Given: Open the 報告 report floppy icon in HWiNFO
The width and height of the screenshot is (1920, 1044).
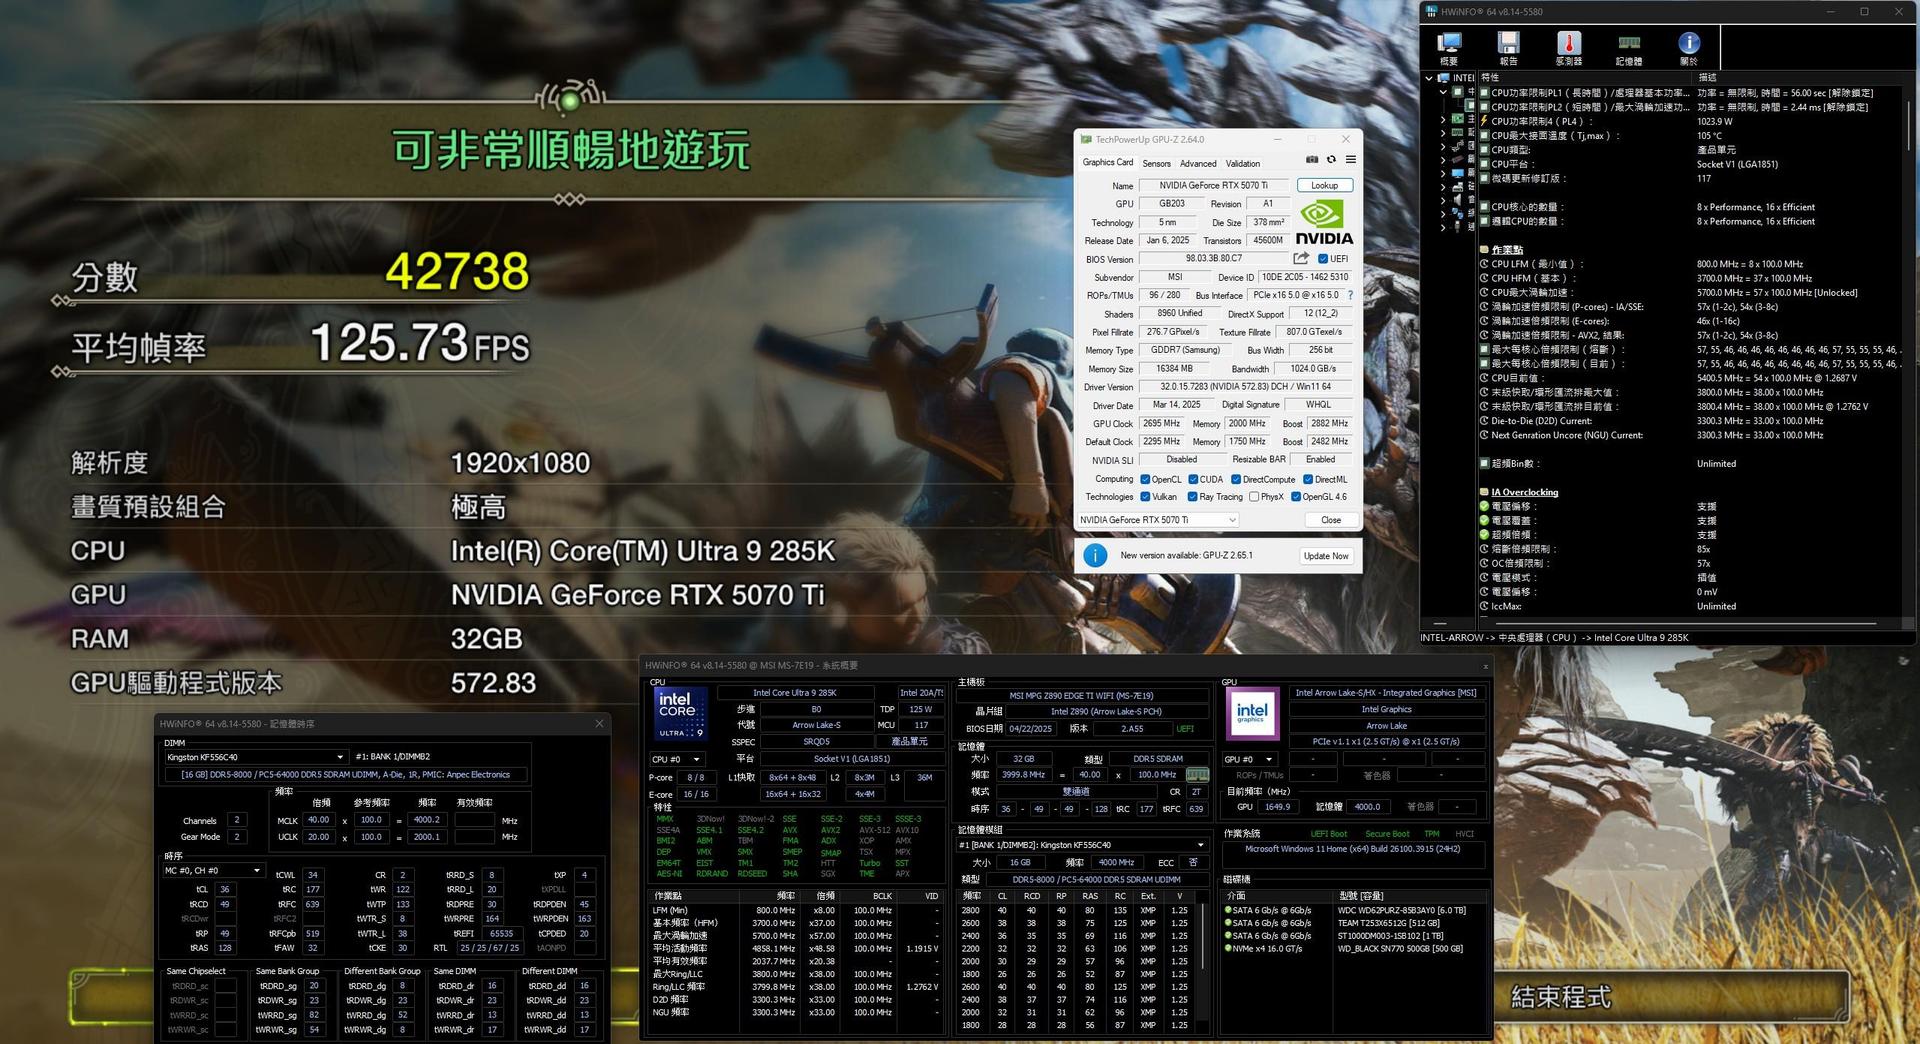Looking at the screenshot, I should (1508, 47).
